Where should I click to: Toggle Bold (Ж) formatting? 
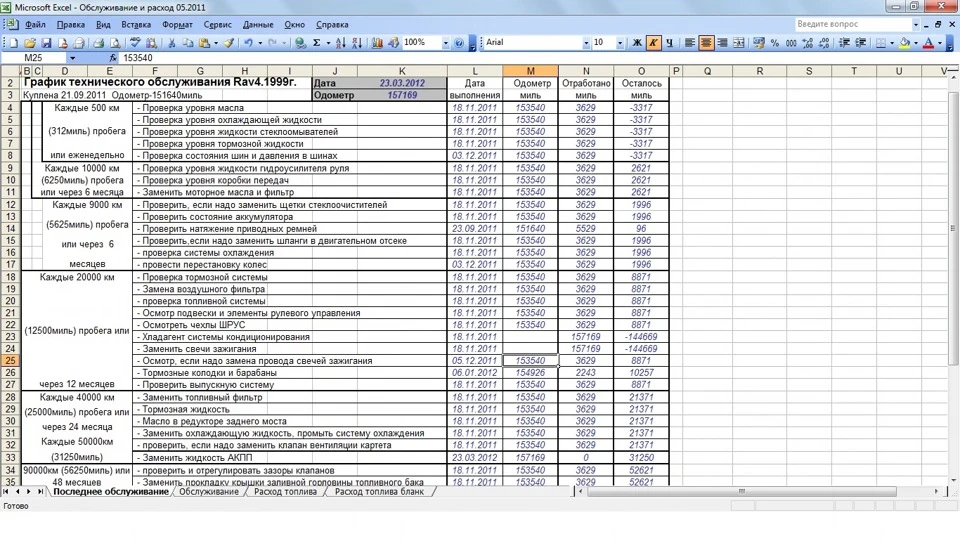[x=637, y=43]
